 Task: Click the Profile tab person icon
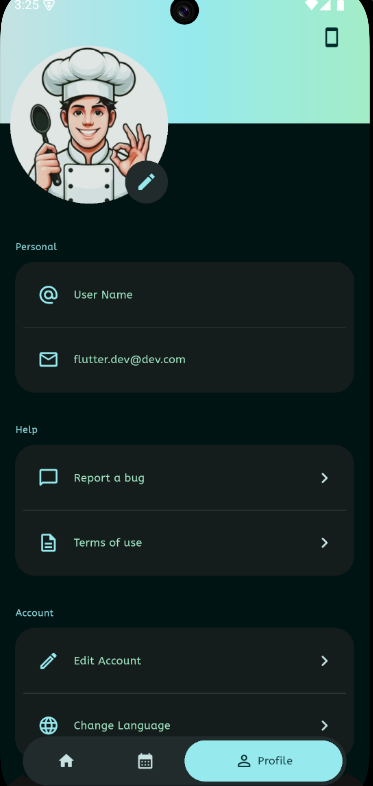point(244,761)
